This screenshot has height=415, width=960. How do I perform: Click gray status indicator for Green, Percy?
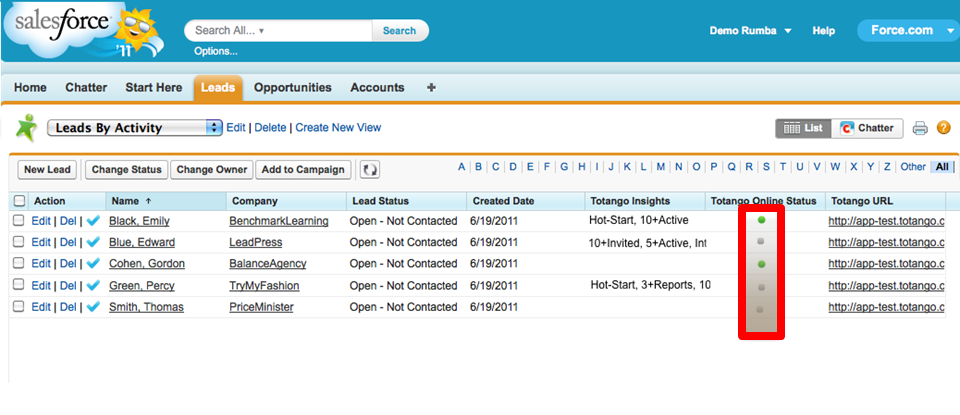coord(761,286)
